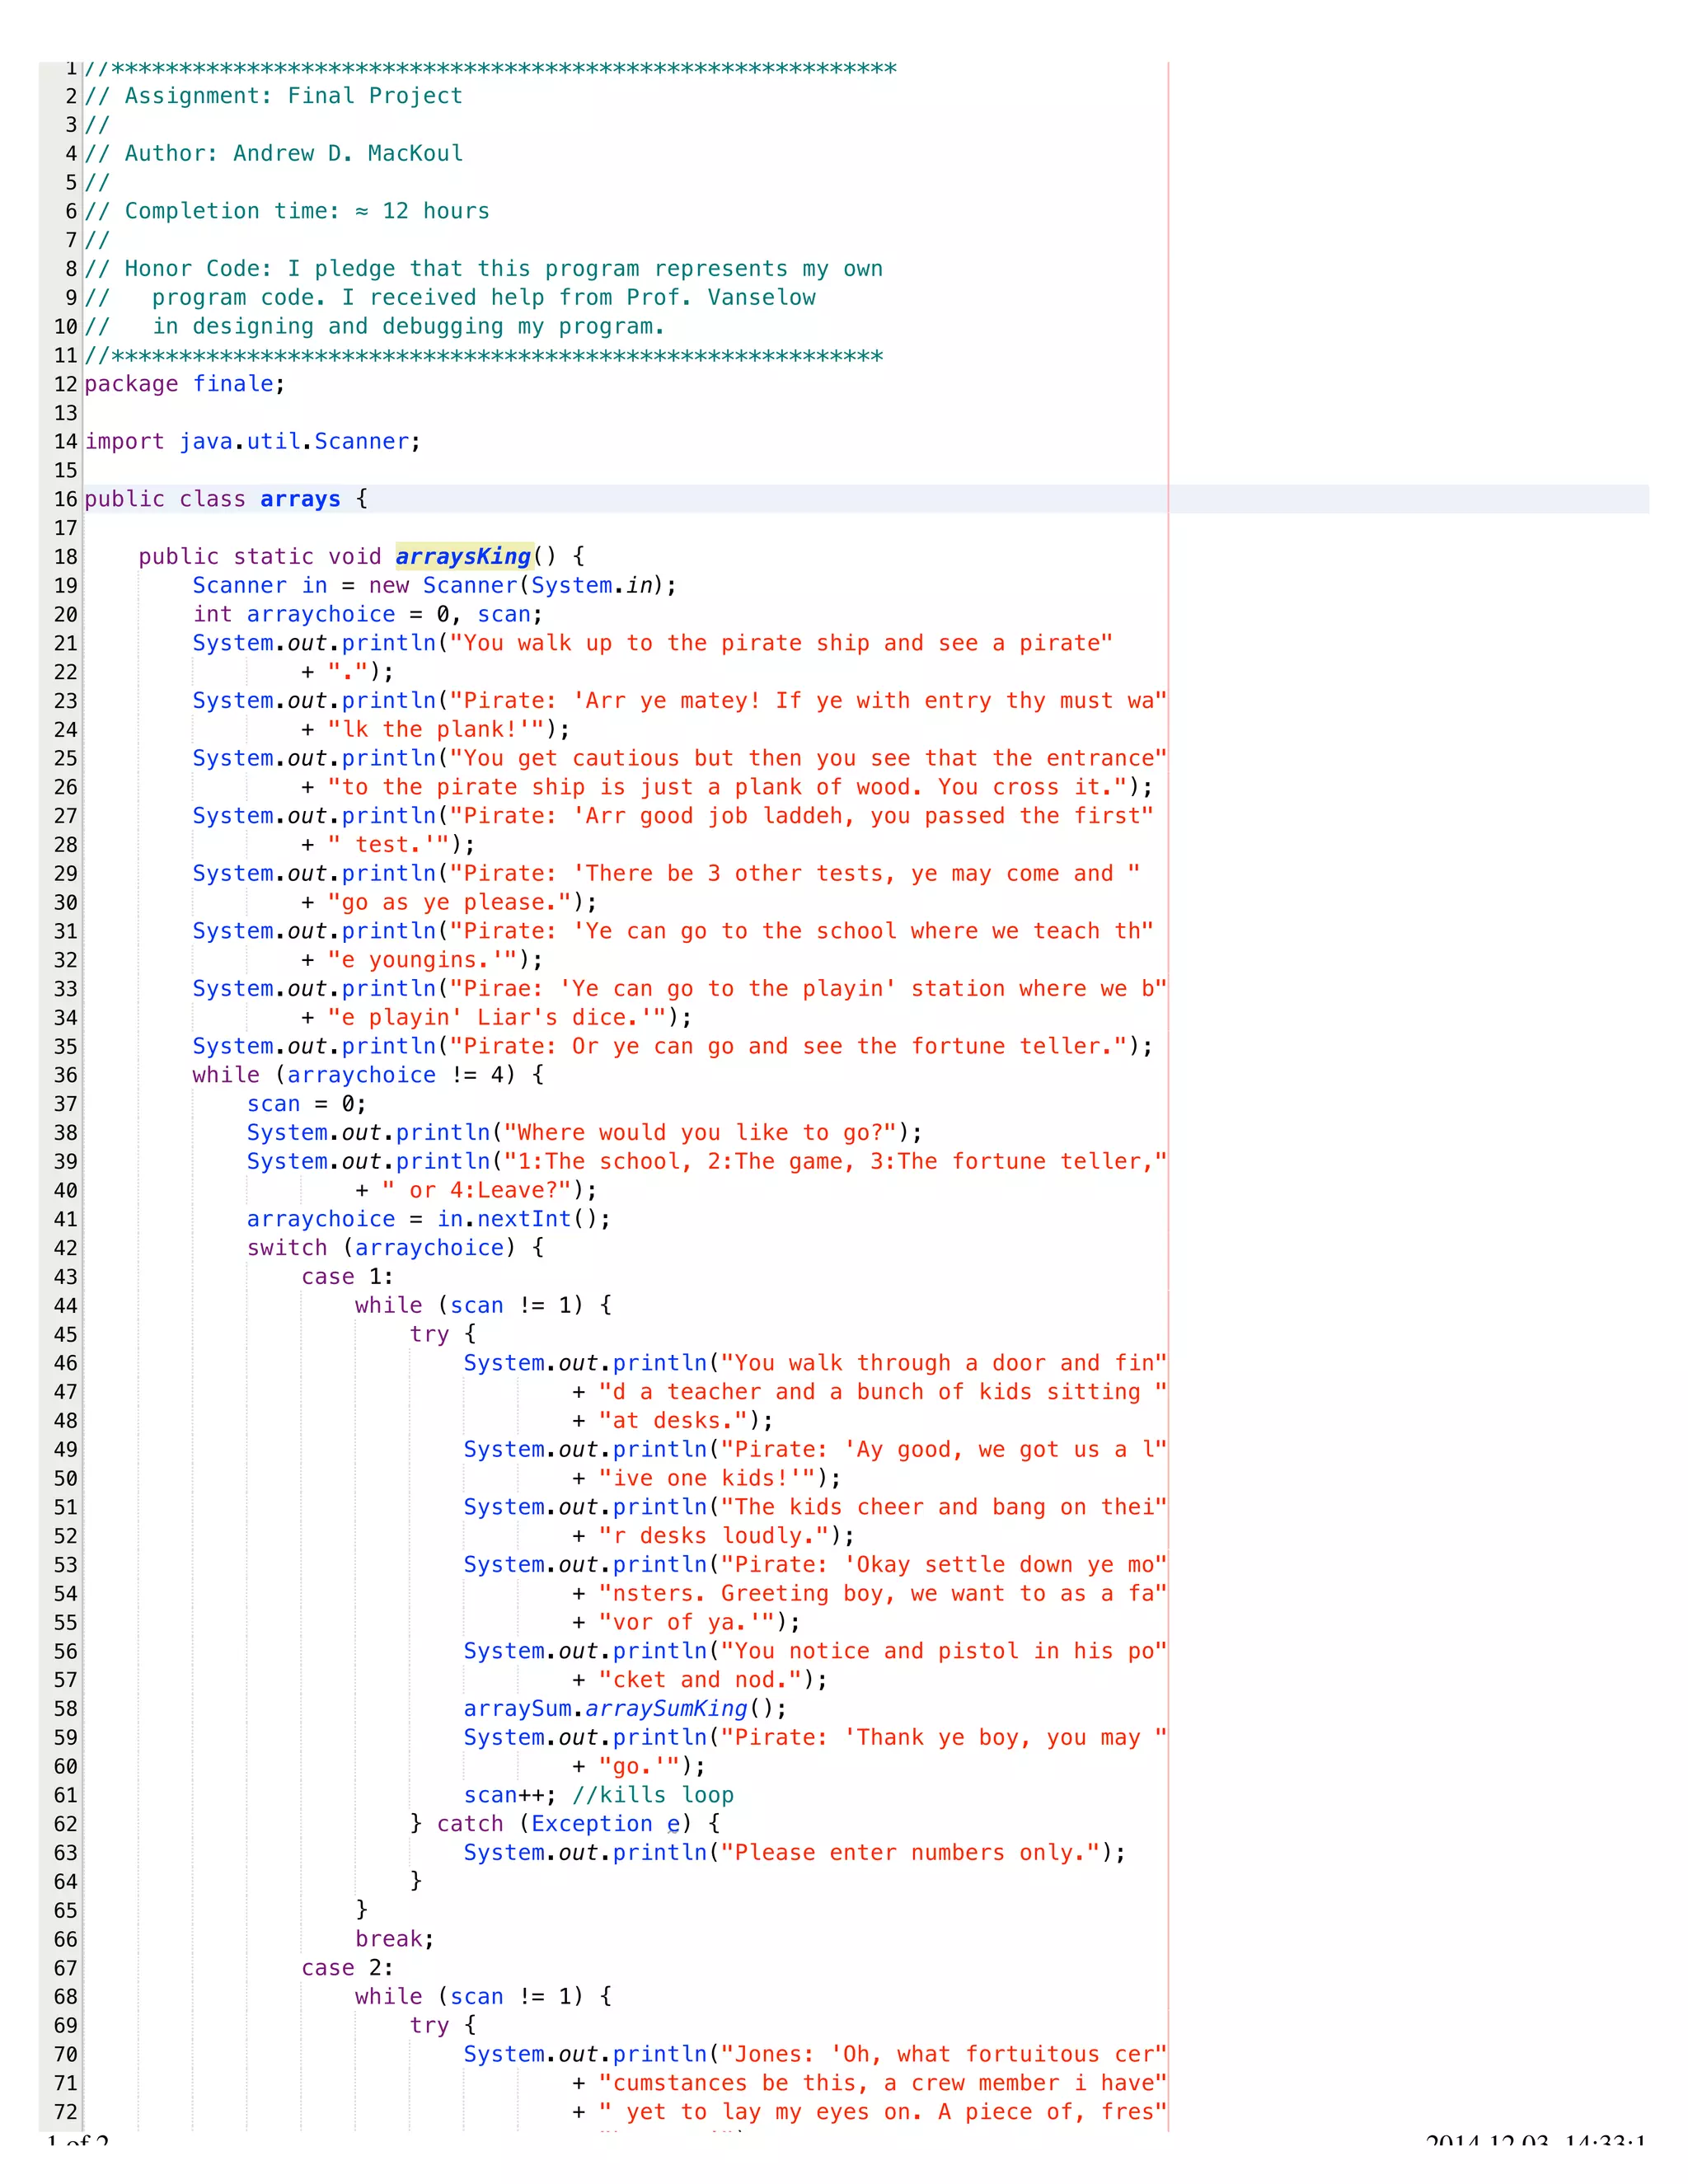Click the 'break;' statement on line 66
The height and width of the screenshot is (2184, 1688).
tap(395, 1939)
